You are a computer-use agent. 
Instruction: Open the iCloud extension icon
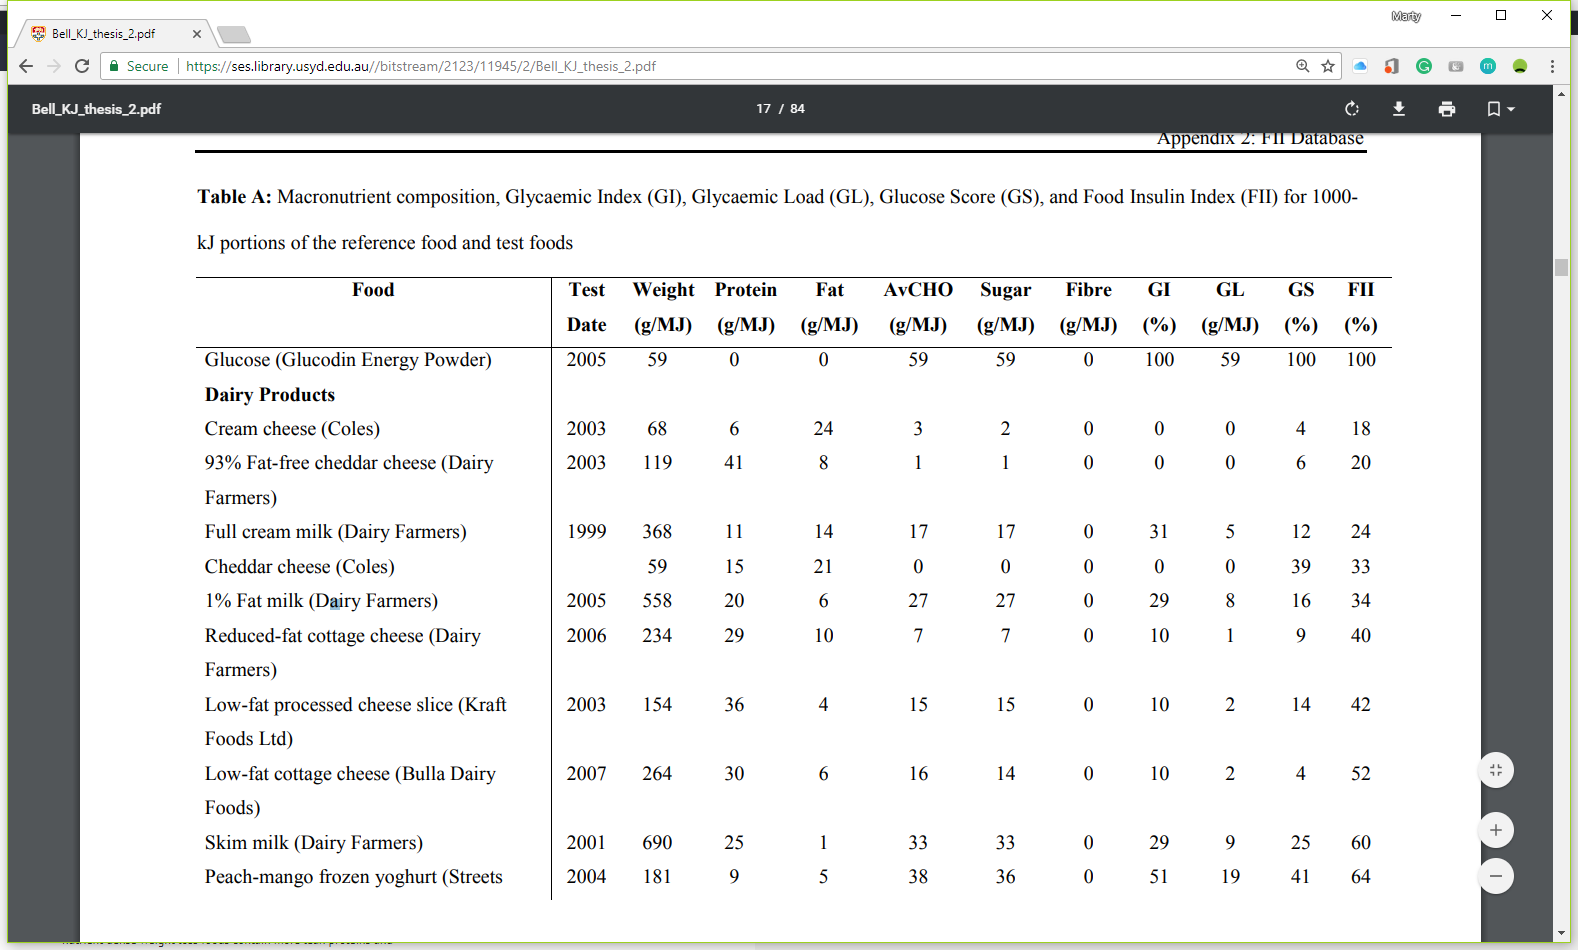pos(1360,66)
